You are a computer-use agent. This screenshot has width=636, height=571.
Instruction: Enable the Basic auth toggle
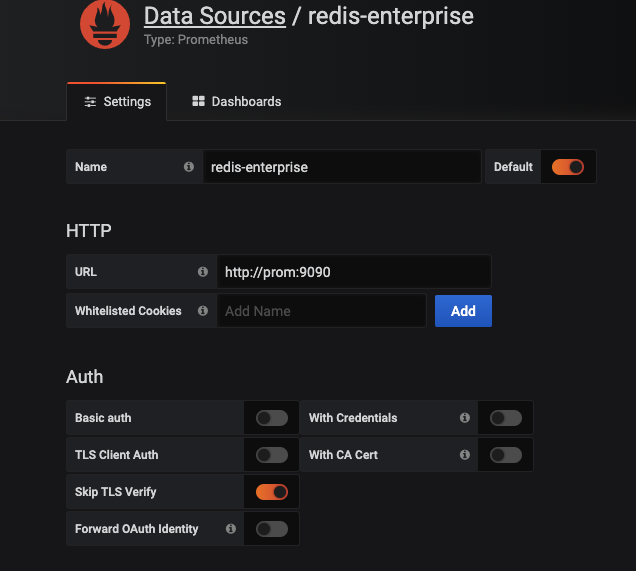click(x=272, y=418)
